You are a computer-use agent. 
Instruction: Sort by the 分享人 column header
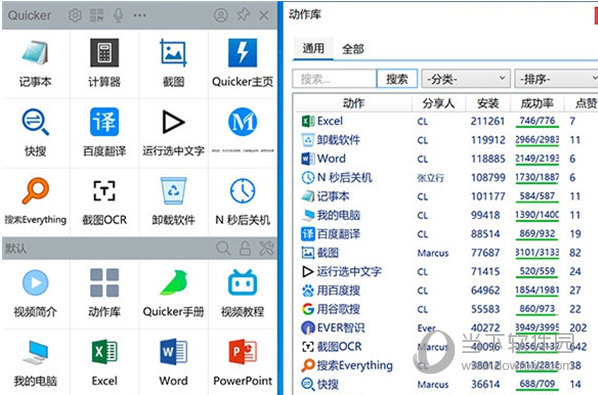click(439, 103)
